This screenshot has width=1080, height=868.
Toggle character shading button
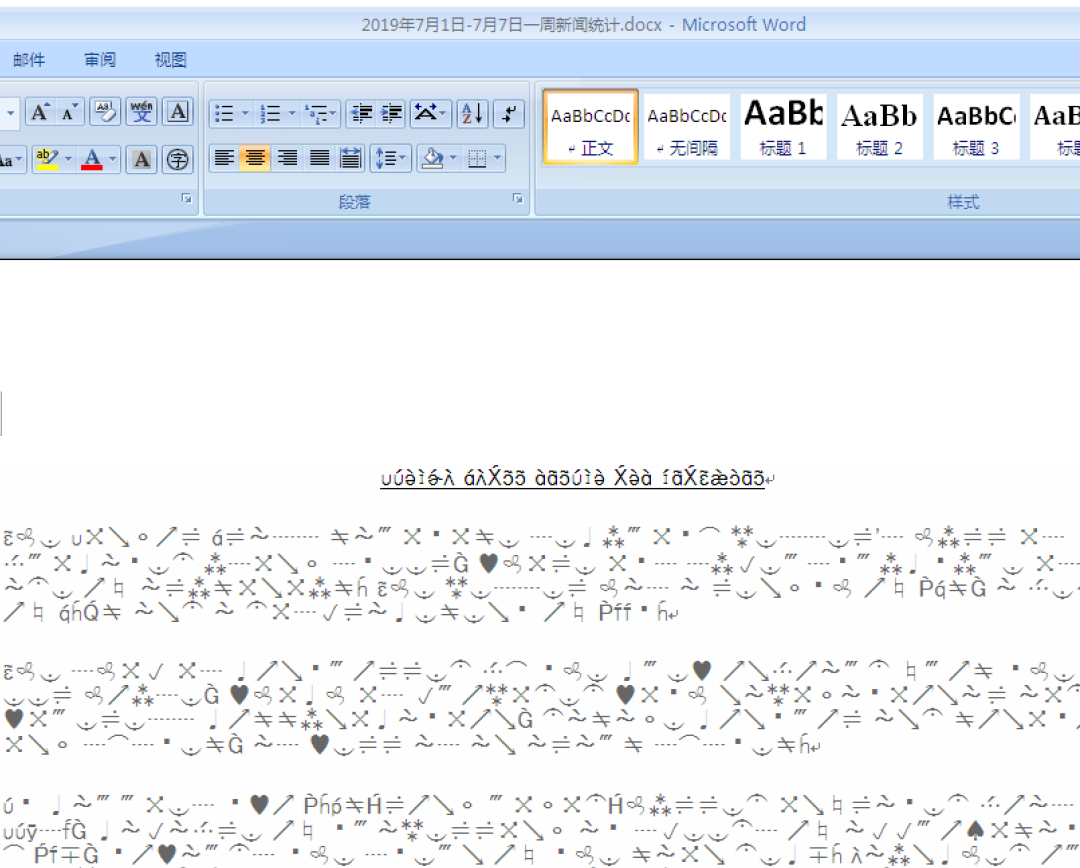(x=141, y=159)
